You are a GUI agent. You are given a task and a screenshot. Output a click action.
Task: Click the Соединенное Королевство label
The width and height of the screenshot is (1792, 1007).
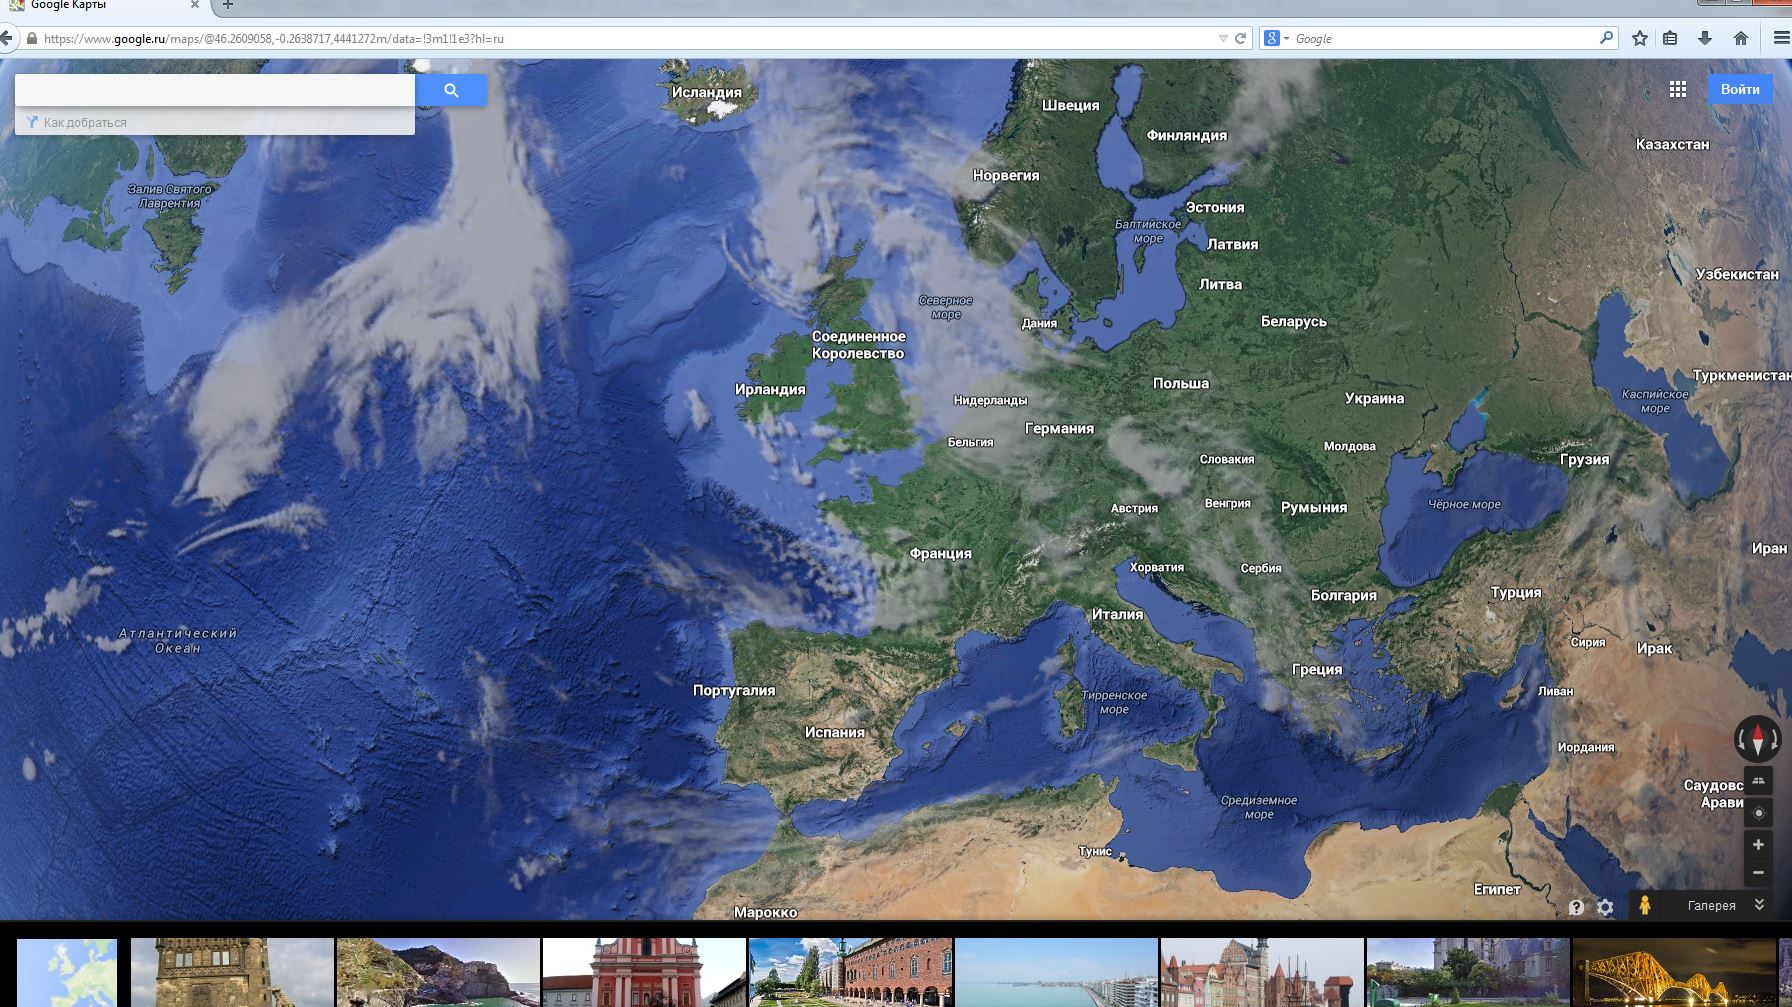pos(858,345)
